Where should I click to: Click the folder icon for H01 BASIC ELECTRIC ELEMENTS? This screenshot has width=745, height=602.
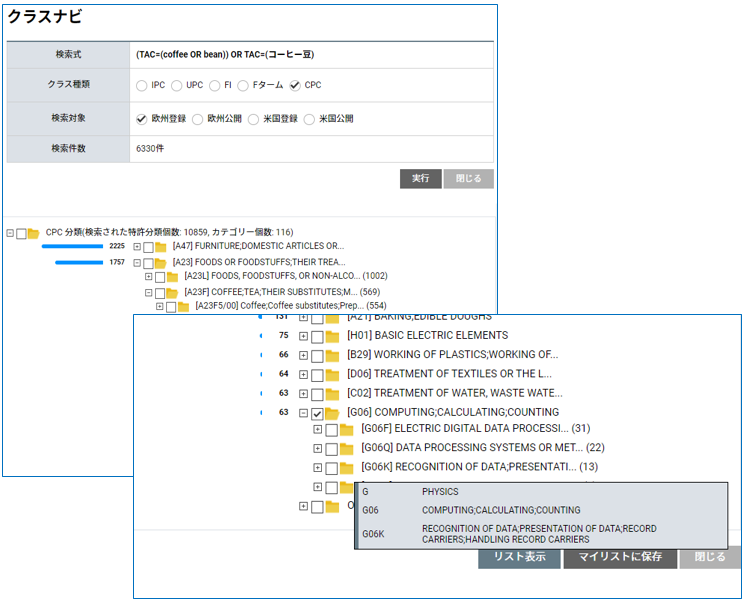[x=332, y=336]
